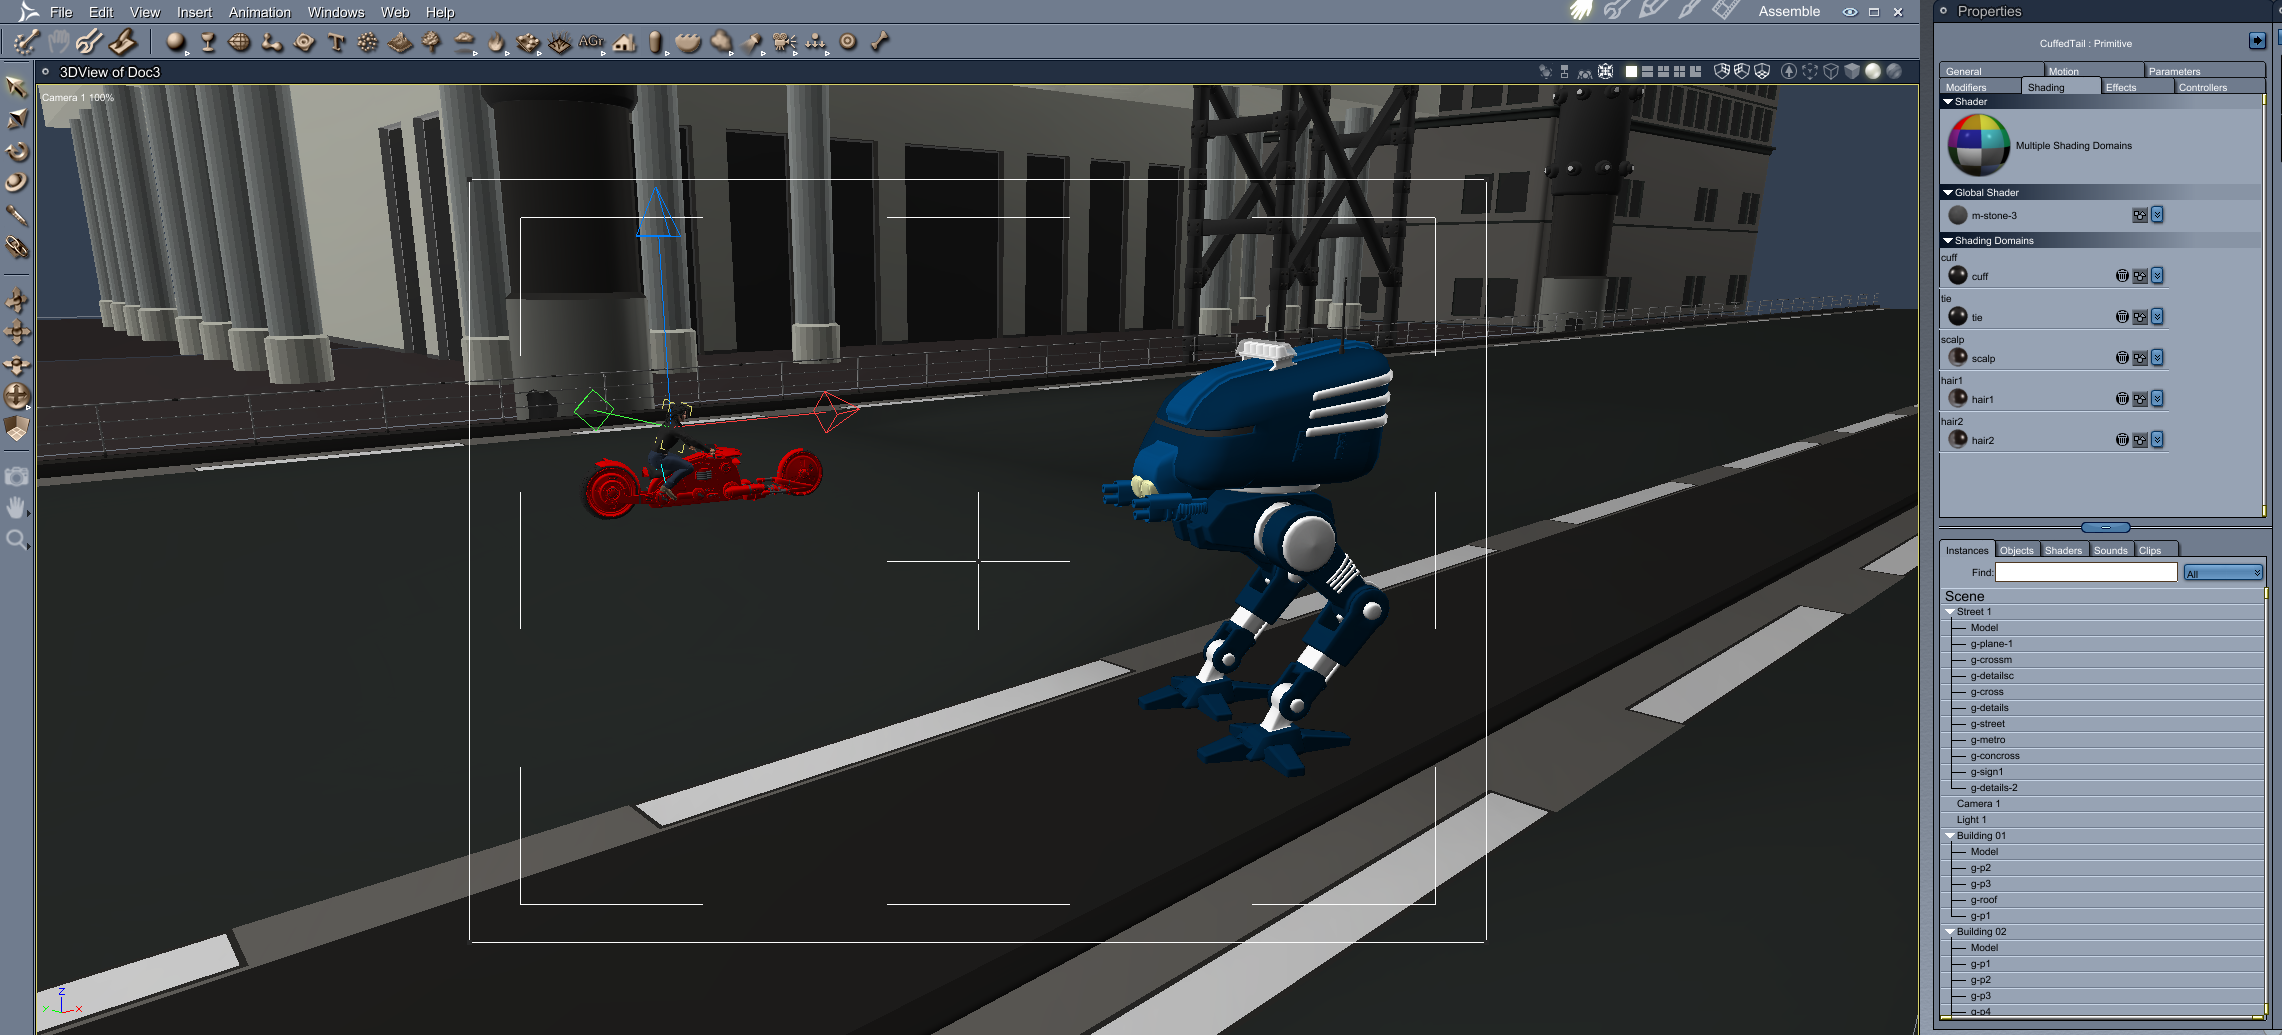Insert a camera from the toolbar
This screenshot has width=2282, height=1035.
click(x=785, y=42)
